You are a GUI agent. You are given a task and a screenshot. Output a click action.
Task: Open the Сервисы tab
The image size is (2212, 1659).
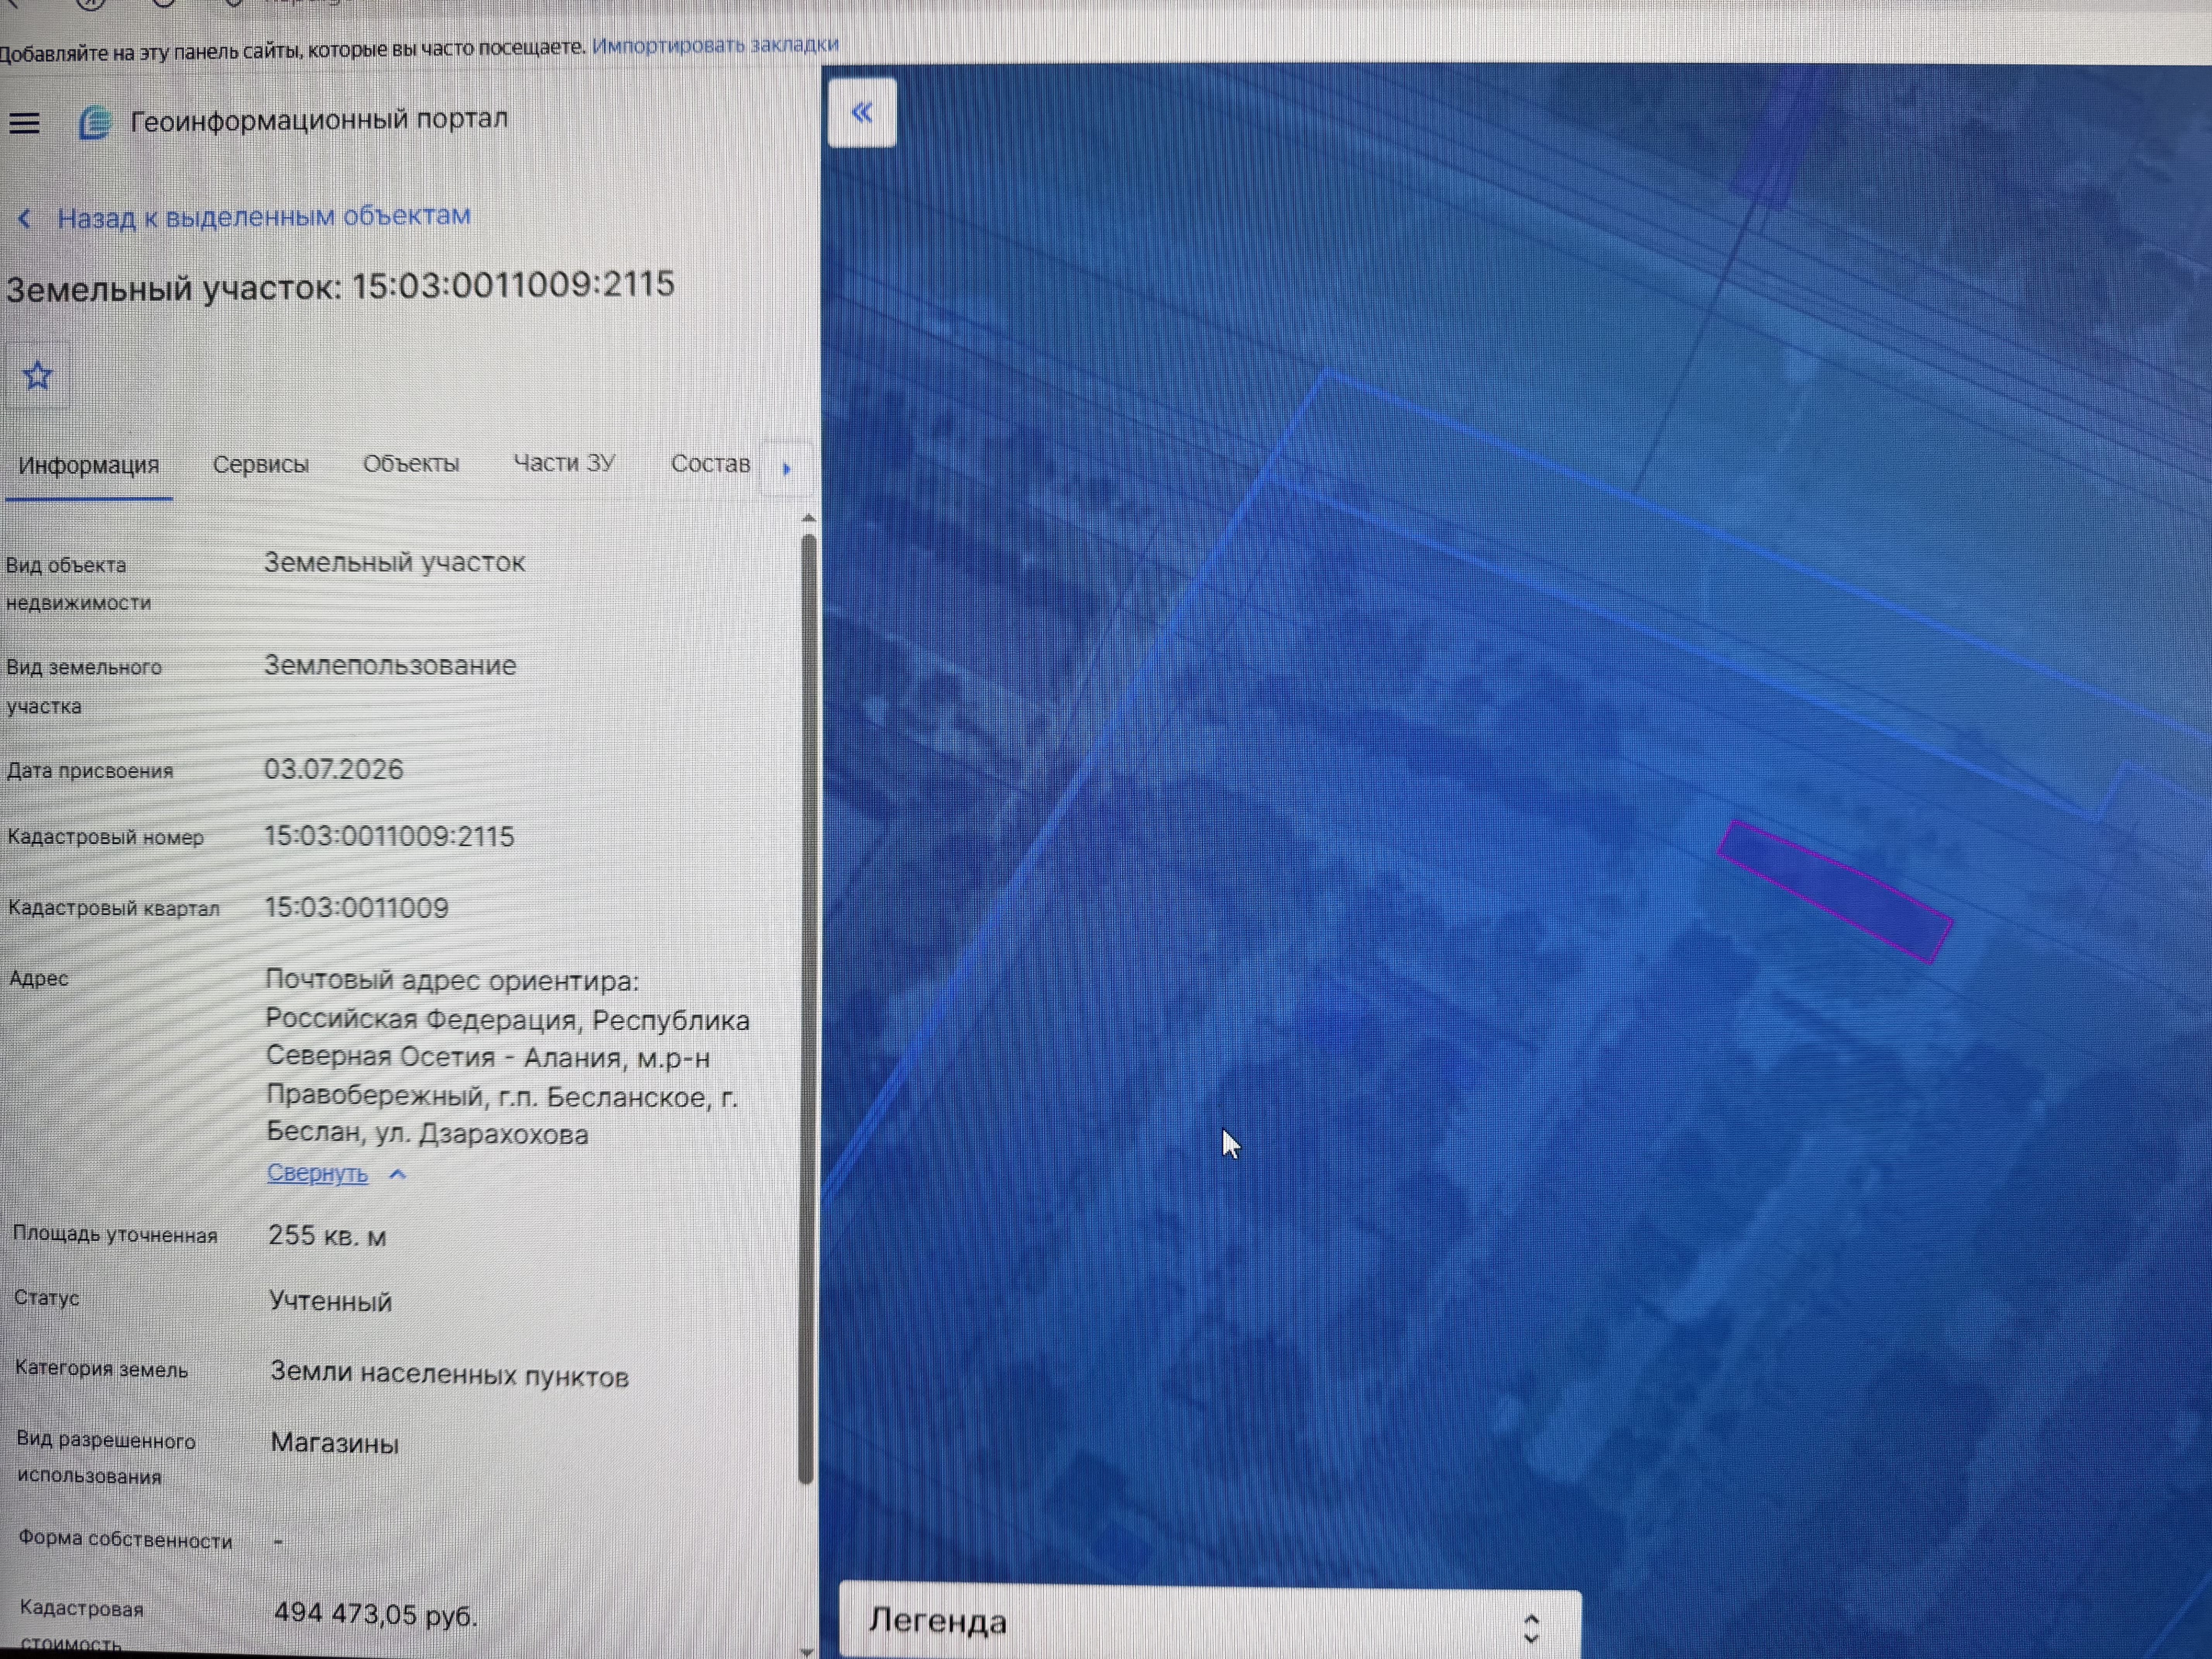point(261,464)
